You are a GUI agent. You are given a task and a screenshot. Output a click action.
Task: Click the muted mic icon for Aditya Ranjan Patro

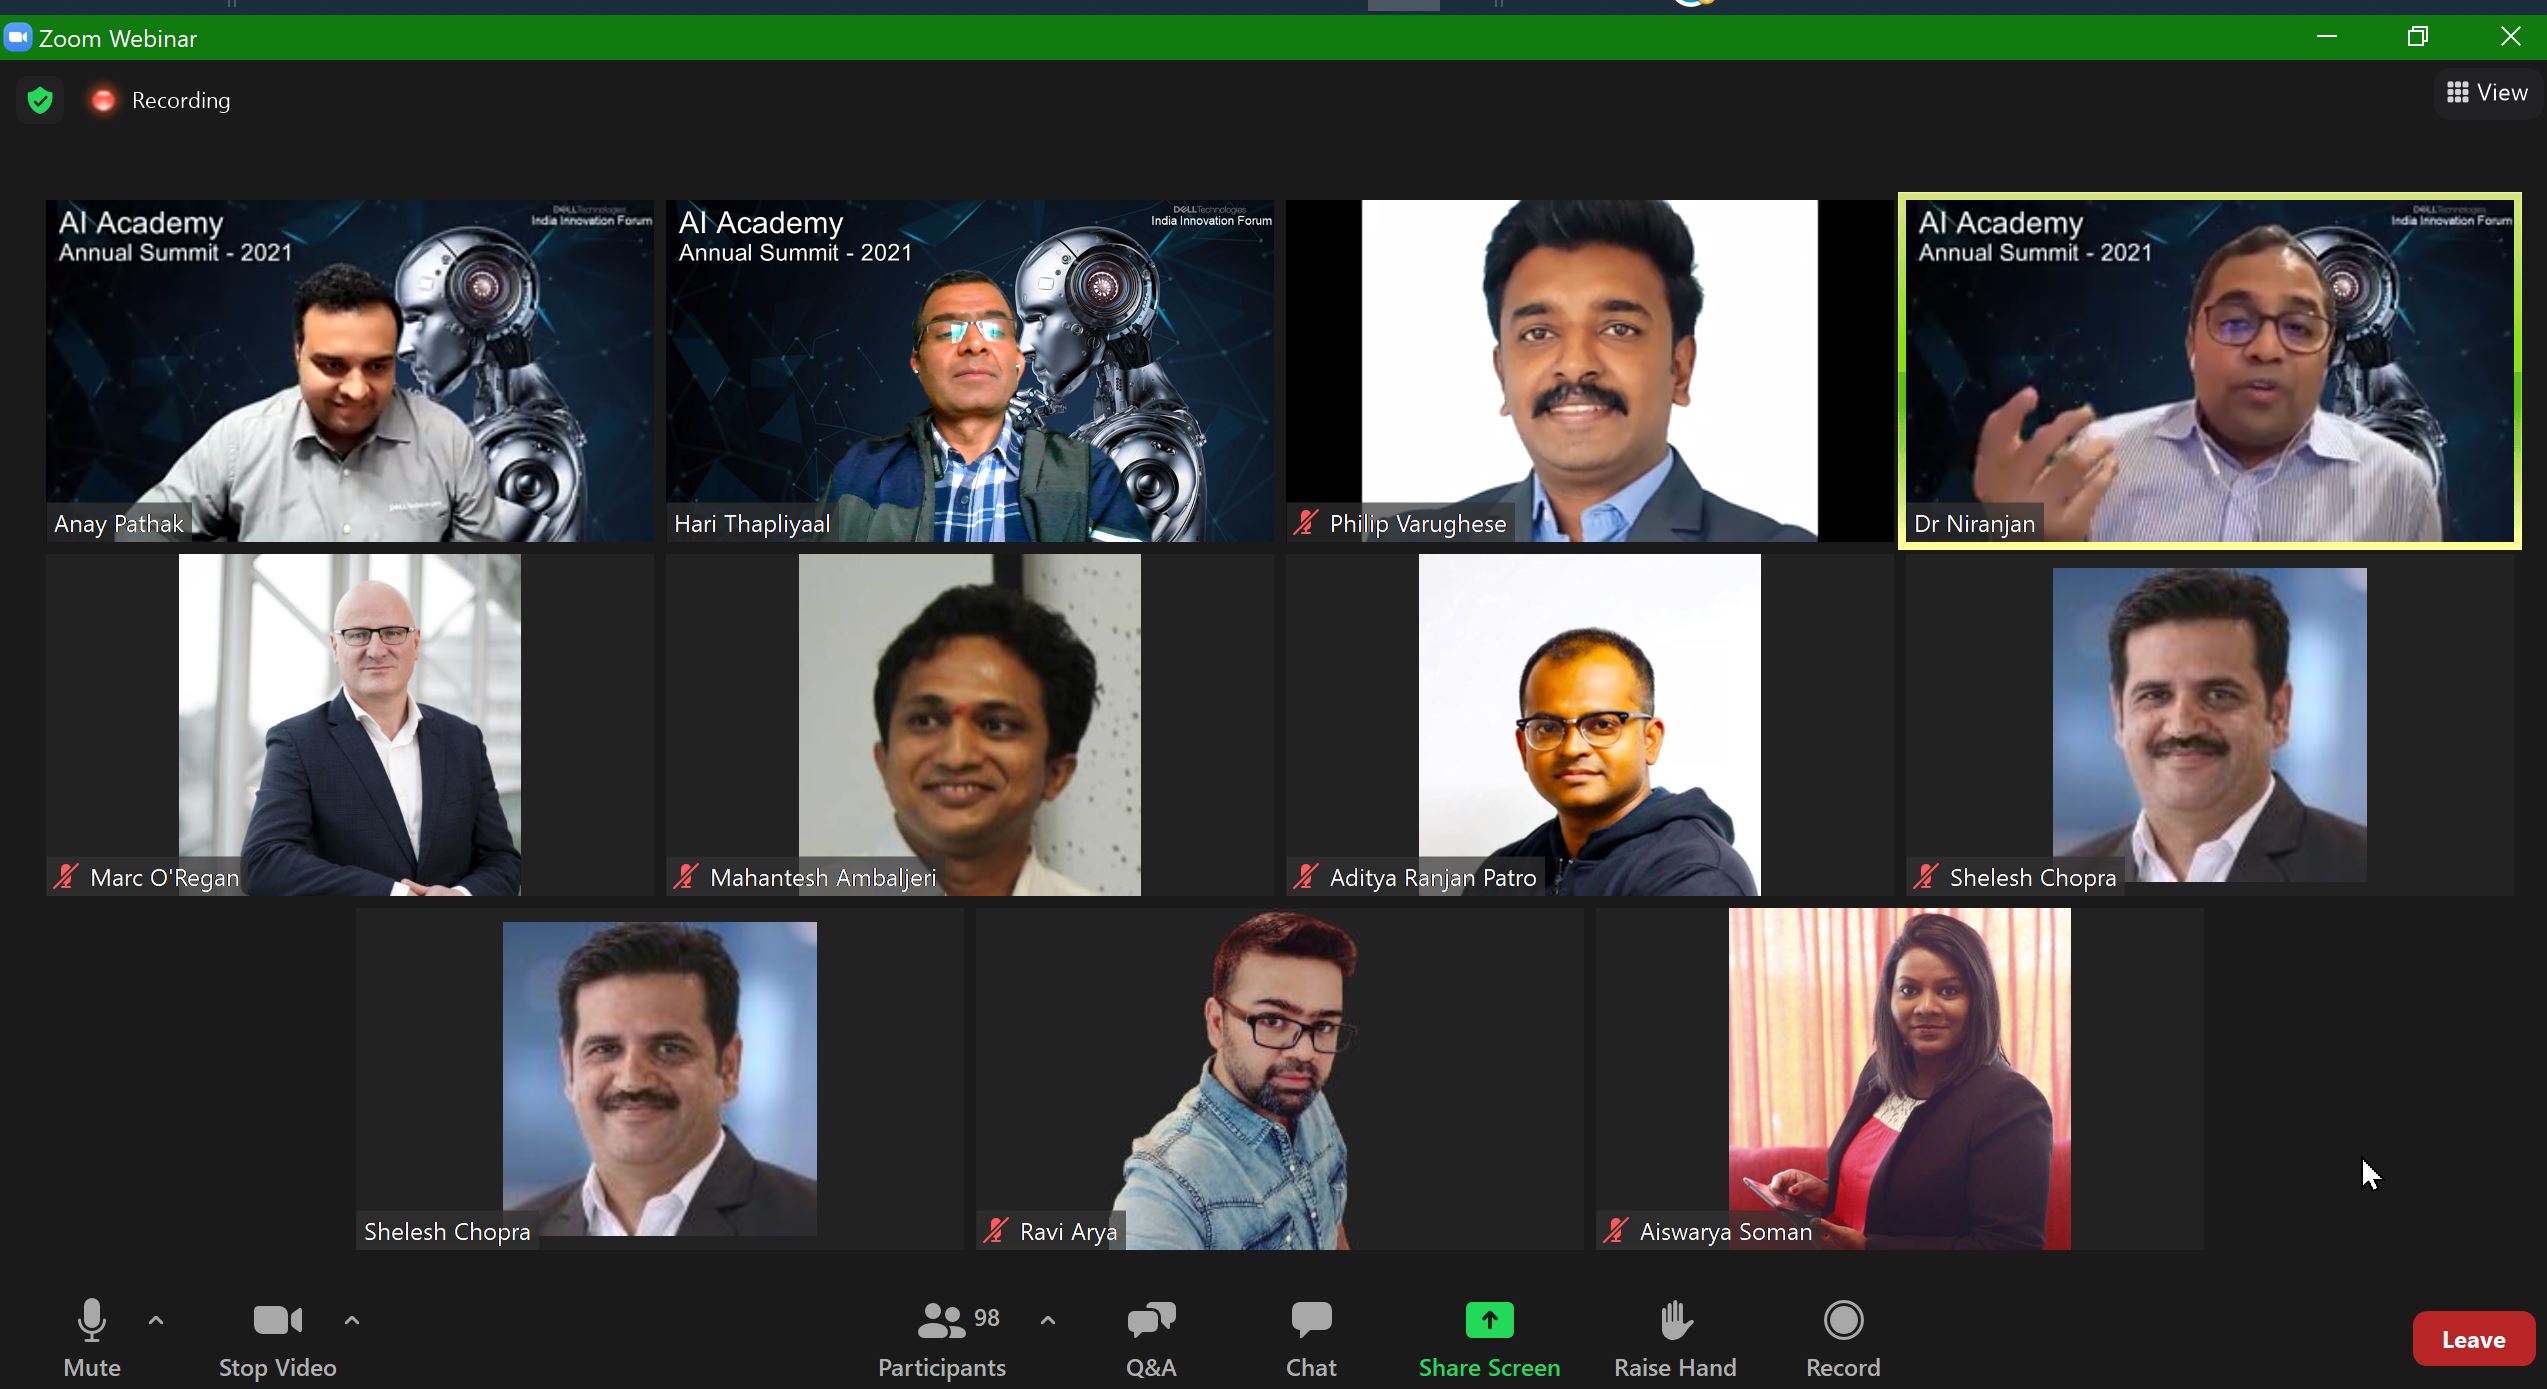pyautogui.click(x=1306, y=877)
